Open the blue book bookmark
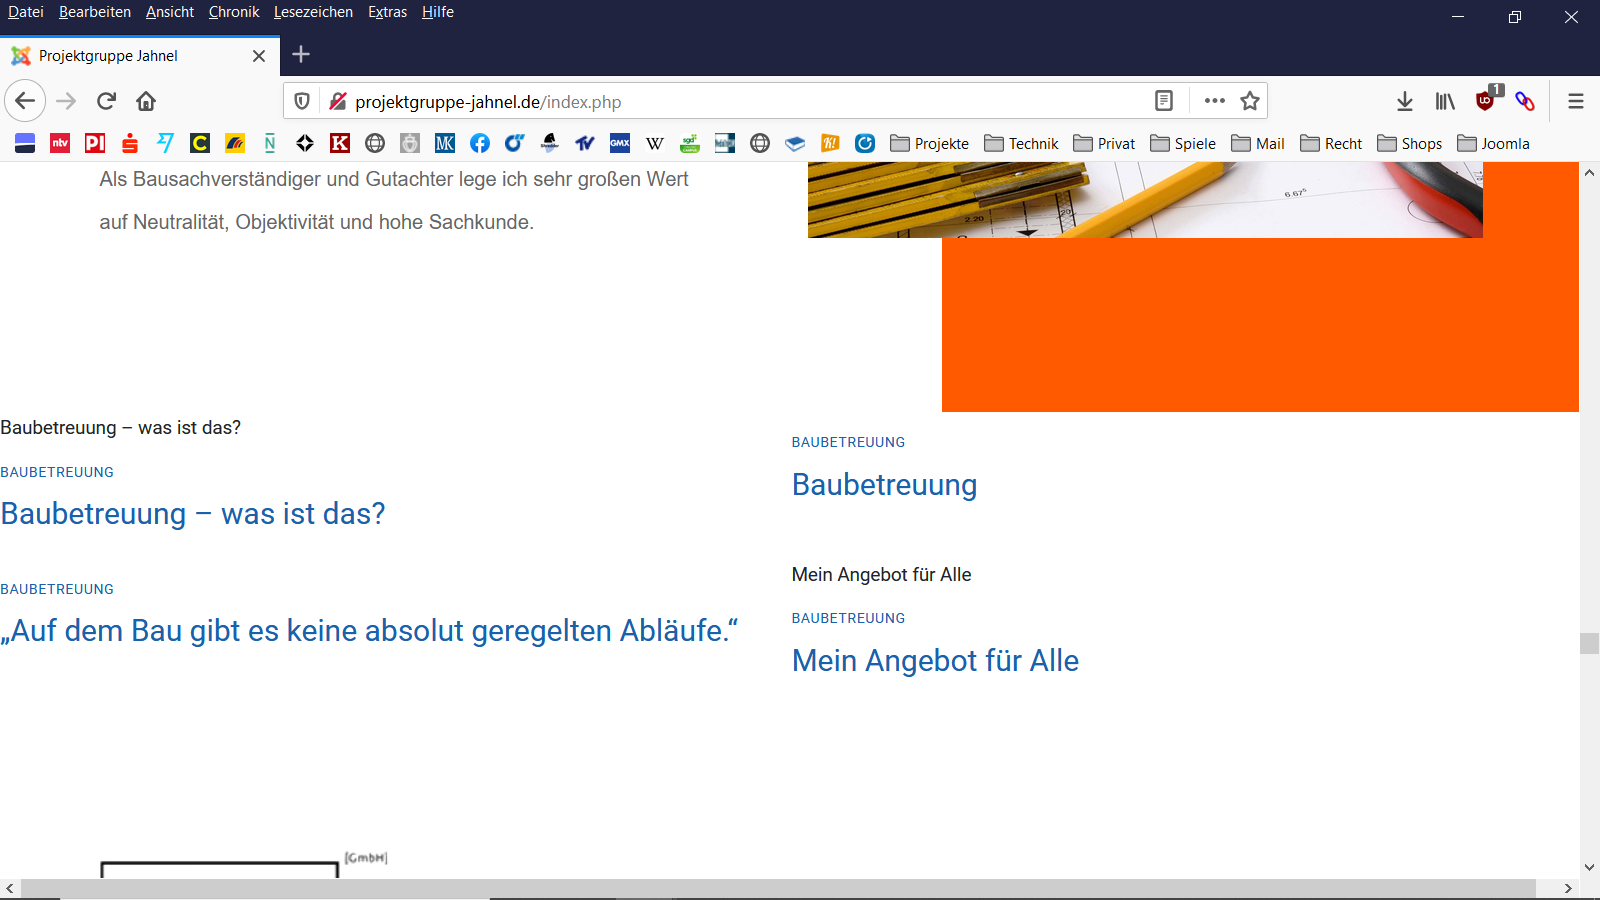 795,143
